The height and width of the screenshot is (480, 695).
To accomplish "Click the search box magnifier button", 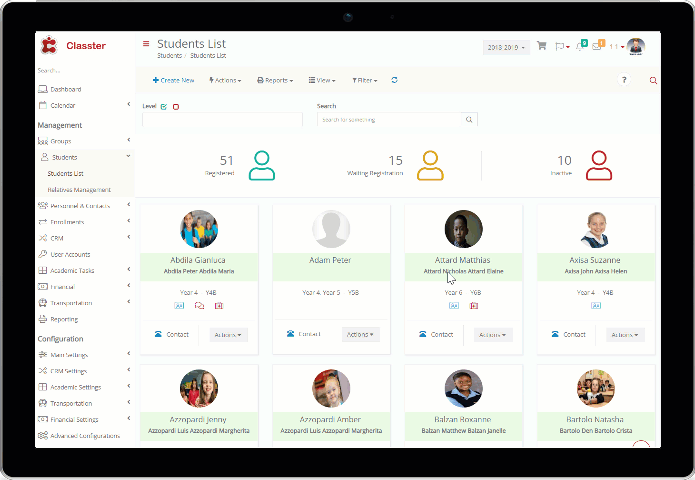I will click(469, 119).
